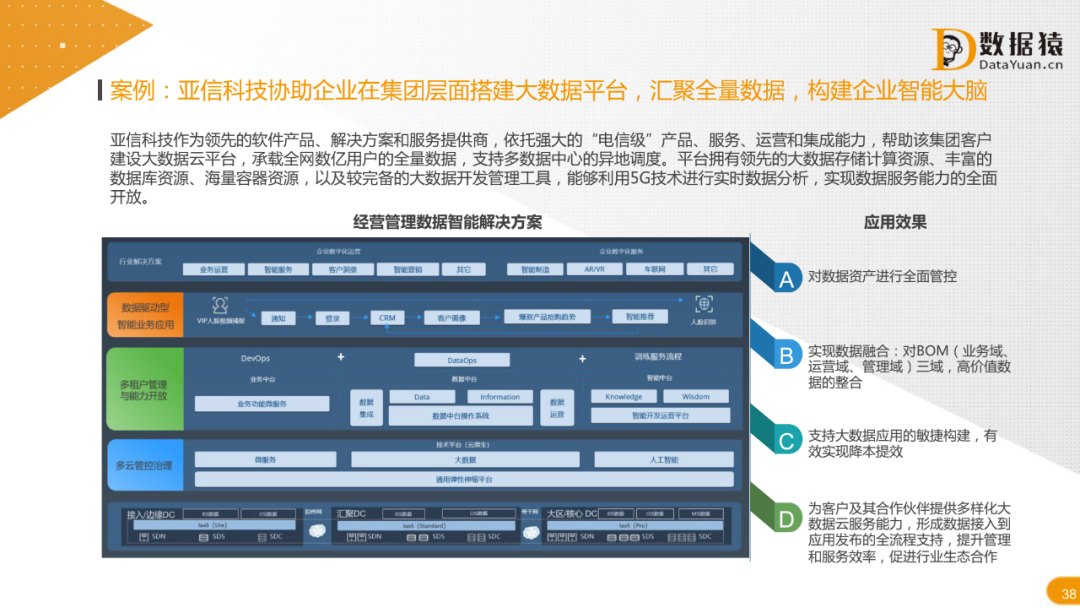Image resolution: width=1080 pixels, height=608 pixels.
Task: Click the 业务运营 box
Action: click(214, 269)
